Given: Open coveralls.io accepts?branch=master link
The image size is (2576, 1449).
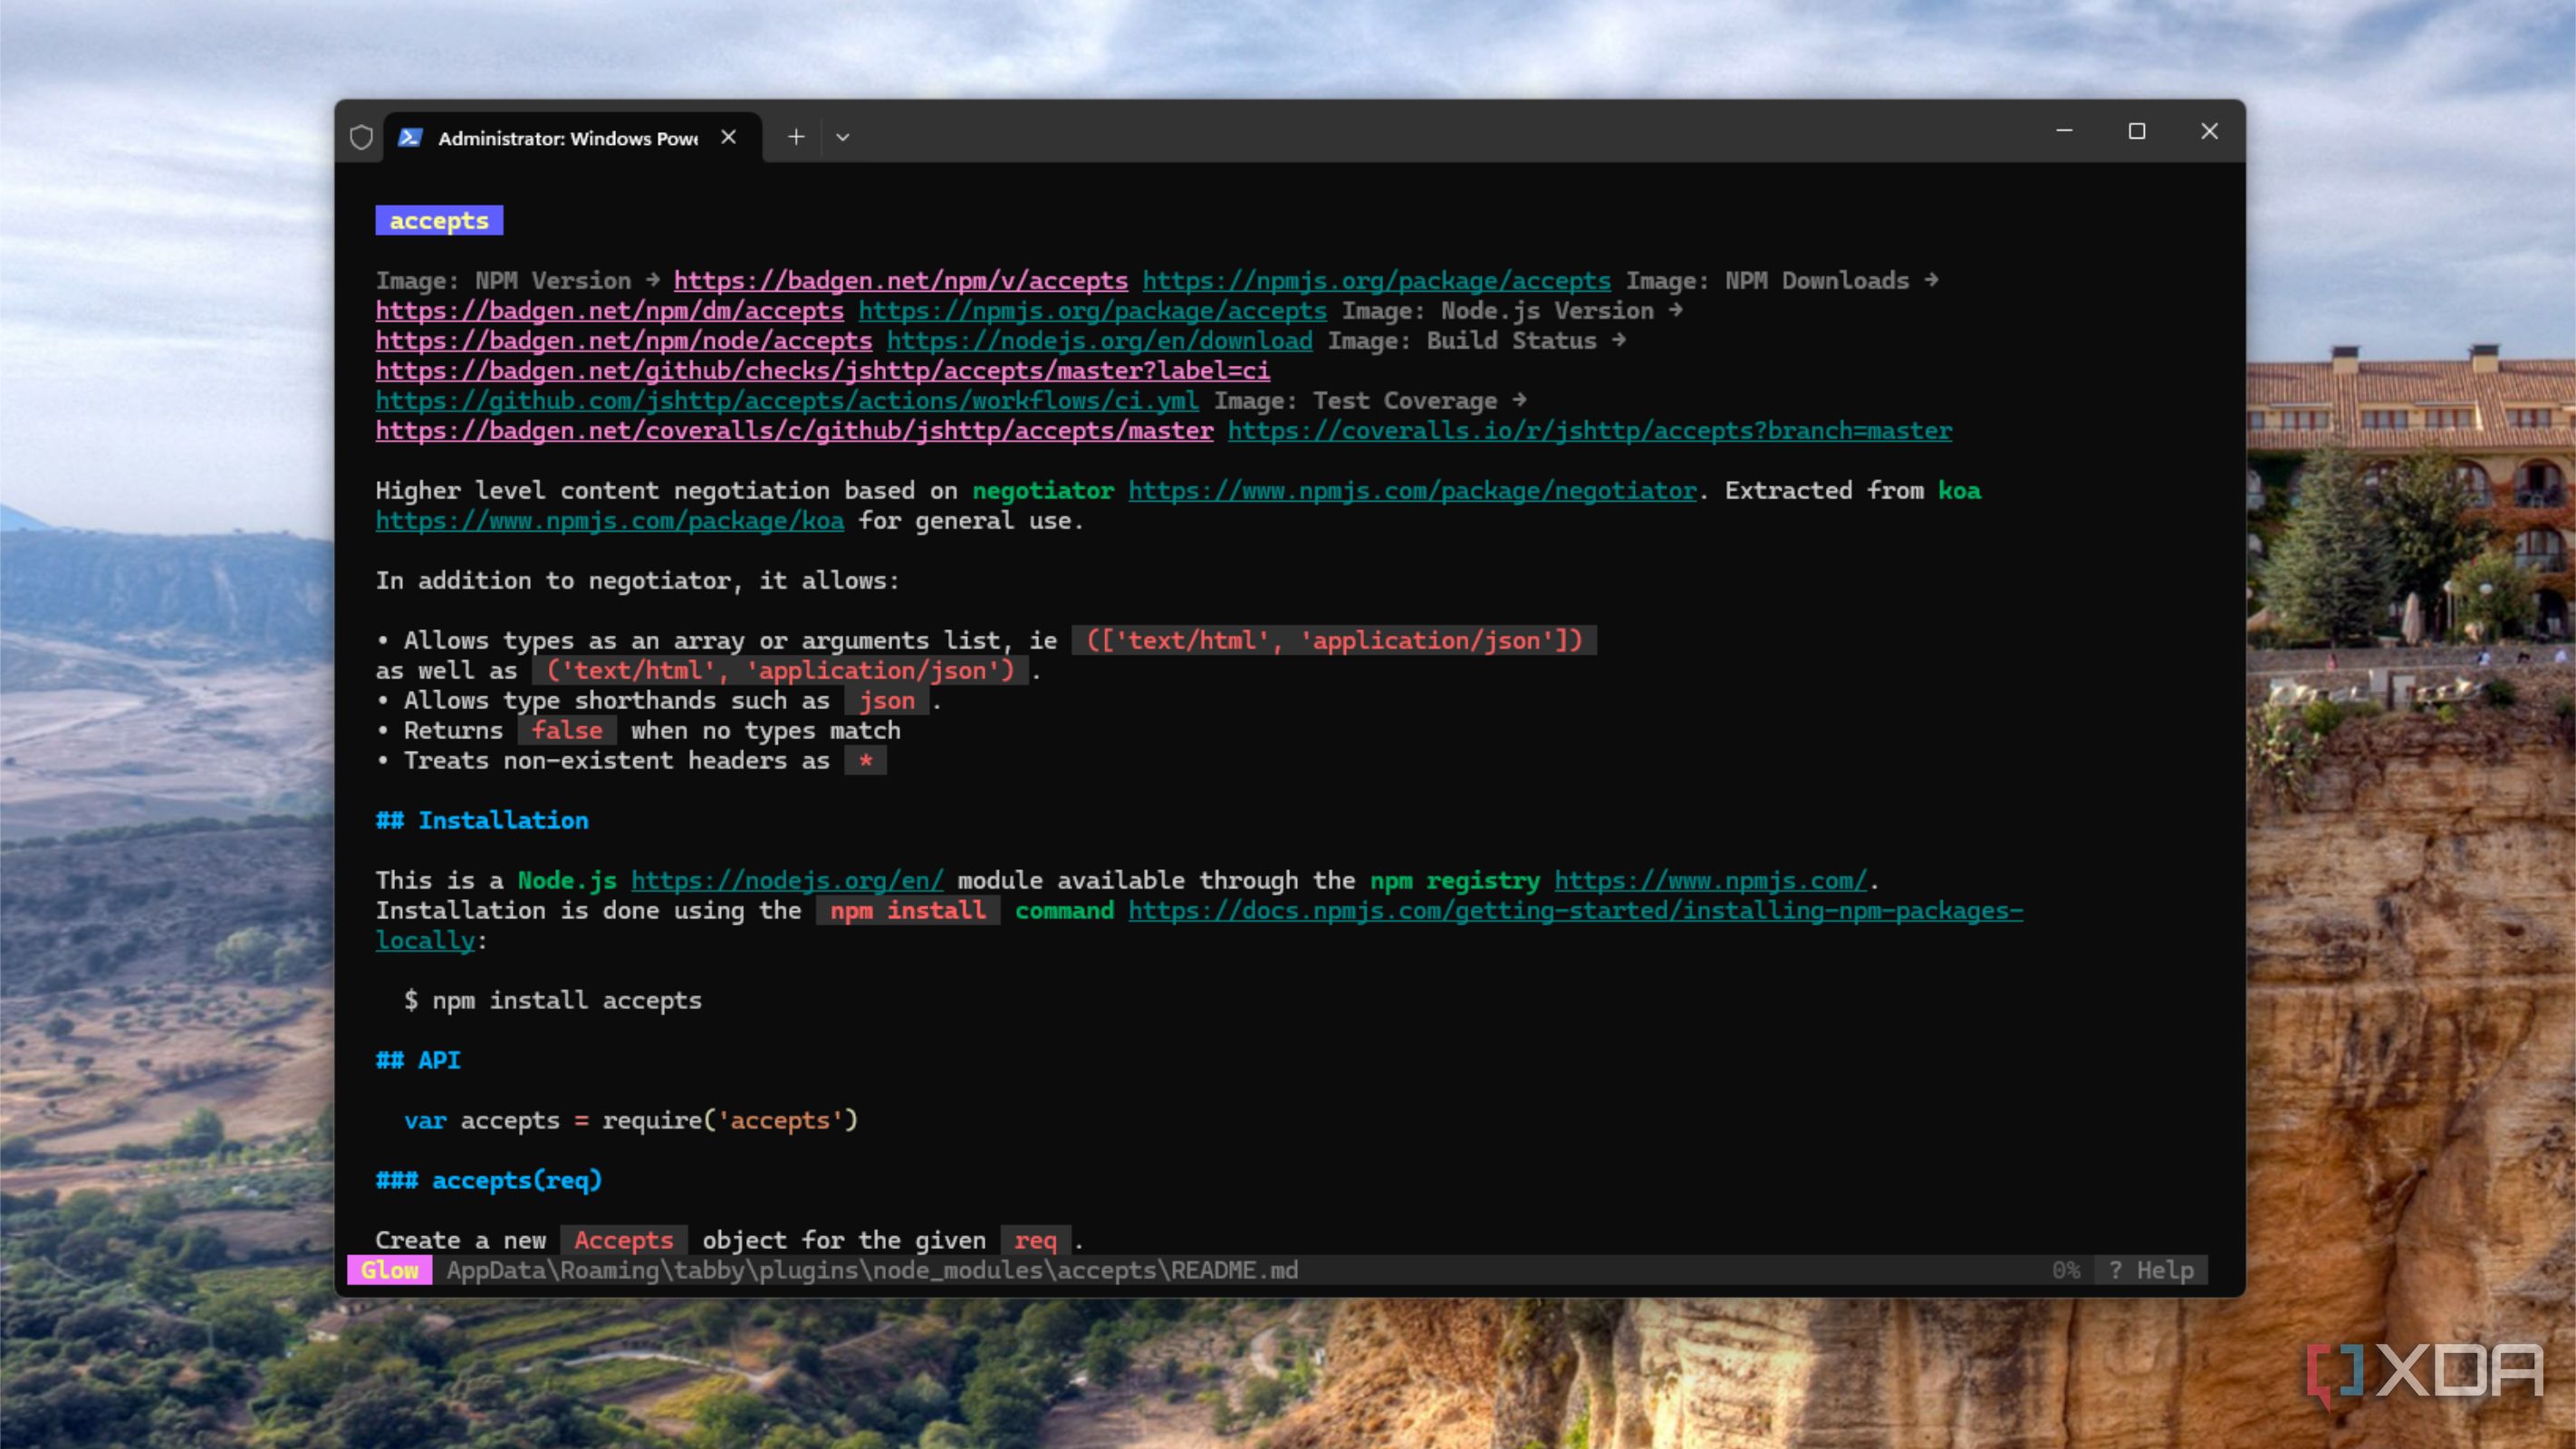Looking at the screenshot, I should (1589, 431).
